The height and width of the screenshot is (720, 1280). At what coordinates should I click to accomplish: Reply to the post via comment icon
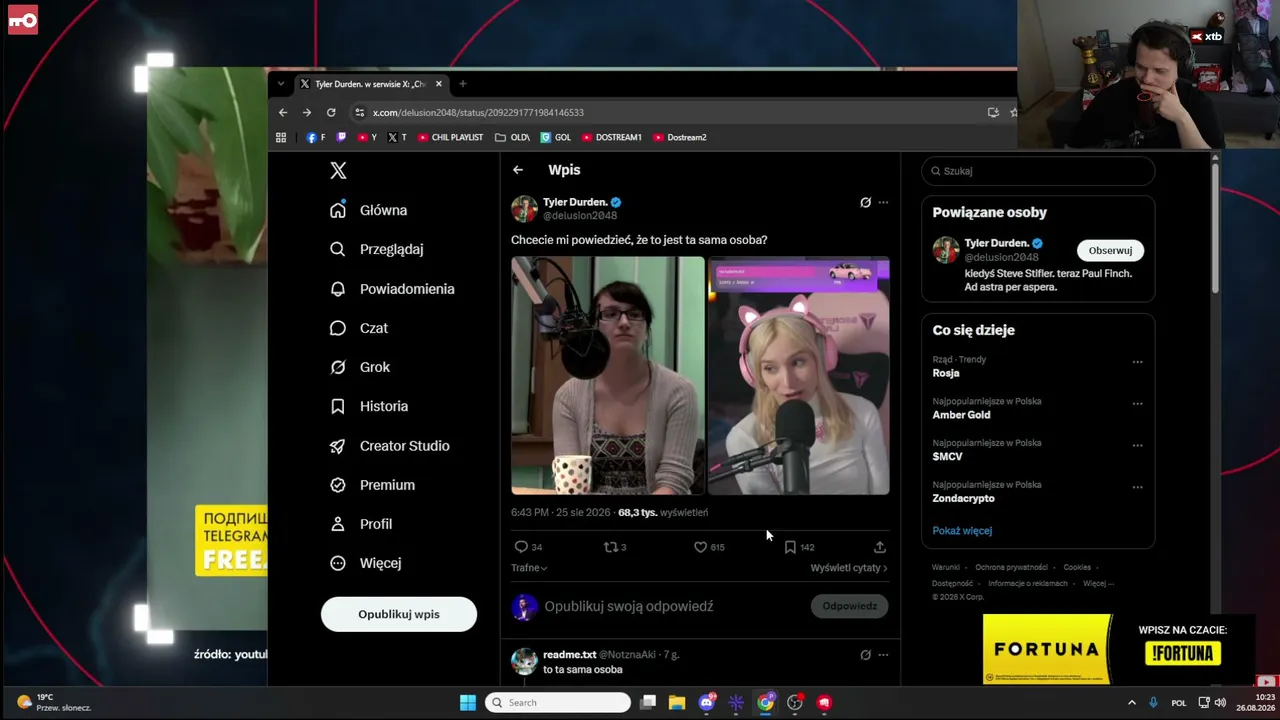point(521,547)
